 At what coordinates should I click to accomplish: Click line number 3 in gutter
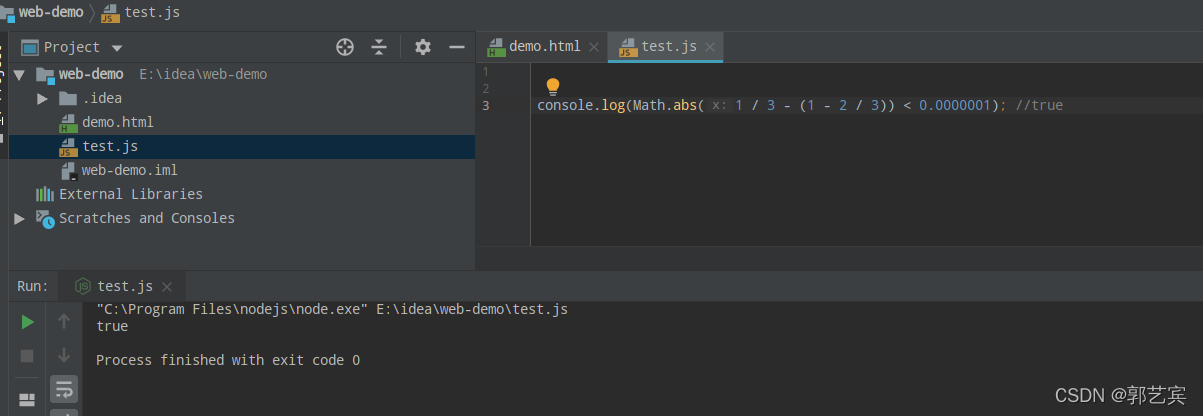(x=485, y=105)
